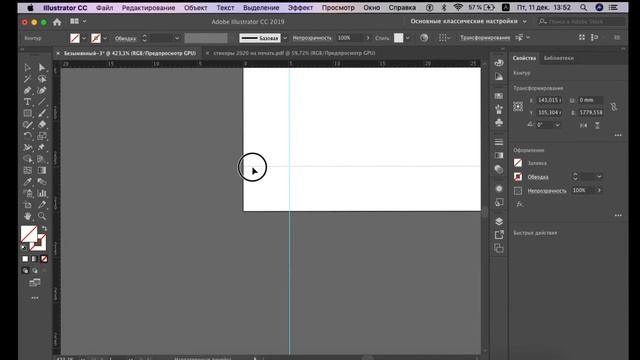Select the Rotate tool
The image size is (640, 360).
(x=27, y=136)
